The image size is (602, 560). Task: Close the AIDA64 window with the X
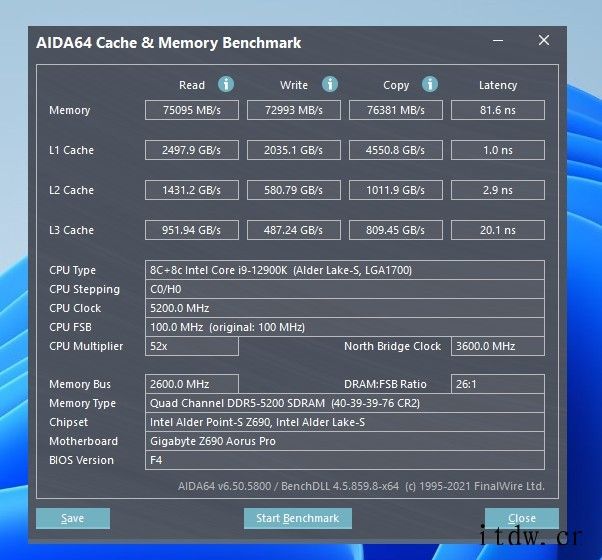[544, 40]
